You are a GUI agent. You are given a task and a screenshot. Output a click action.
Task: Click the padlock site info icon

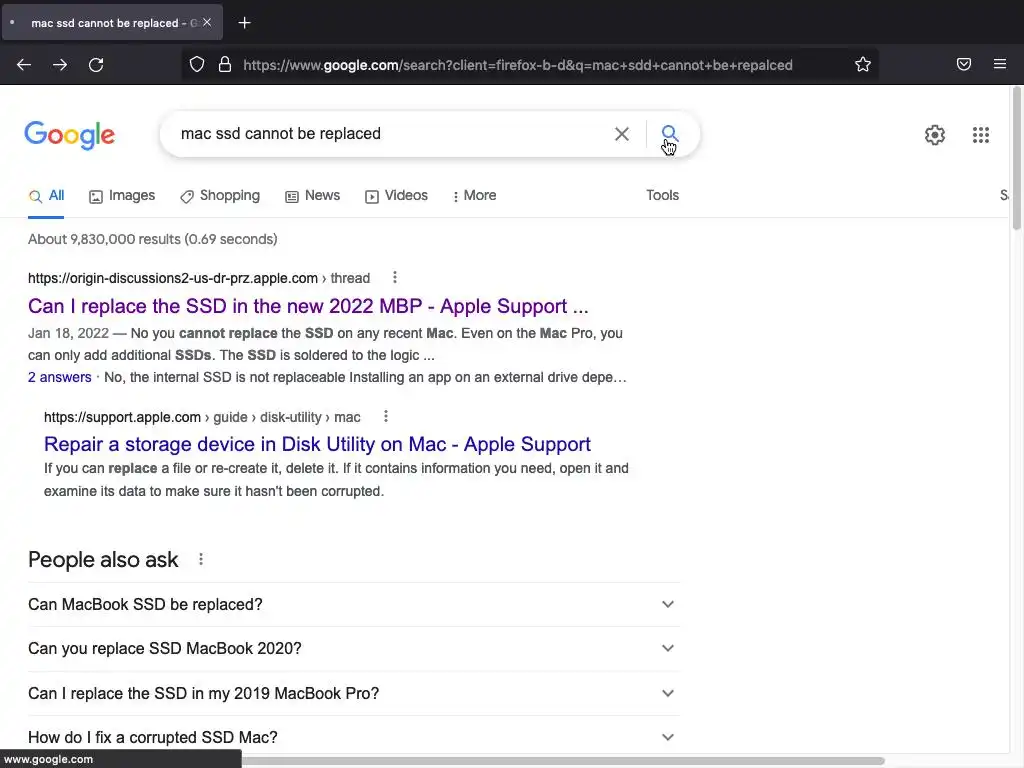pos(225,64)
